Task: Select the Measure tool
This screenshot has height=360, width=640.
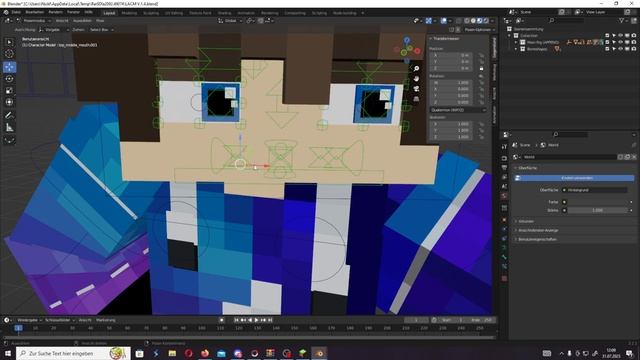Action: [x=9, y=127]
